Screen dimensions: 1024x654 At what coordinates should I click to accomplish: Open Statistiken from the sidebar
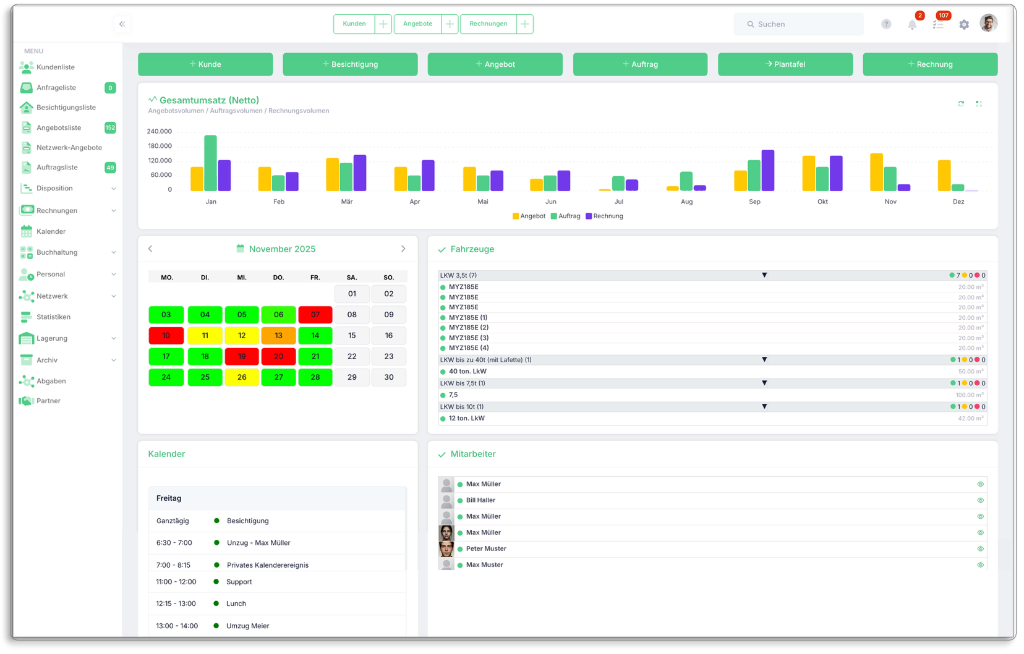click(54, 316)
